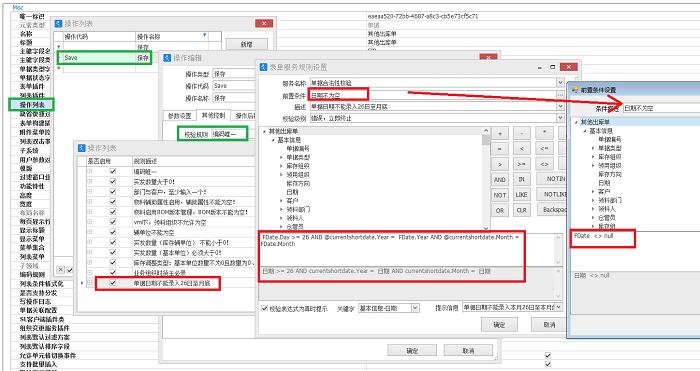The width and height of the screenshot is (700, 371).
Task: Insert the equals operator
Action: pyautogui.click(x=500, y=149)
